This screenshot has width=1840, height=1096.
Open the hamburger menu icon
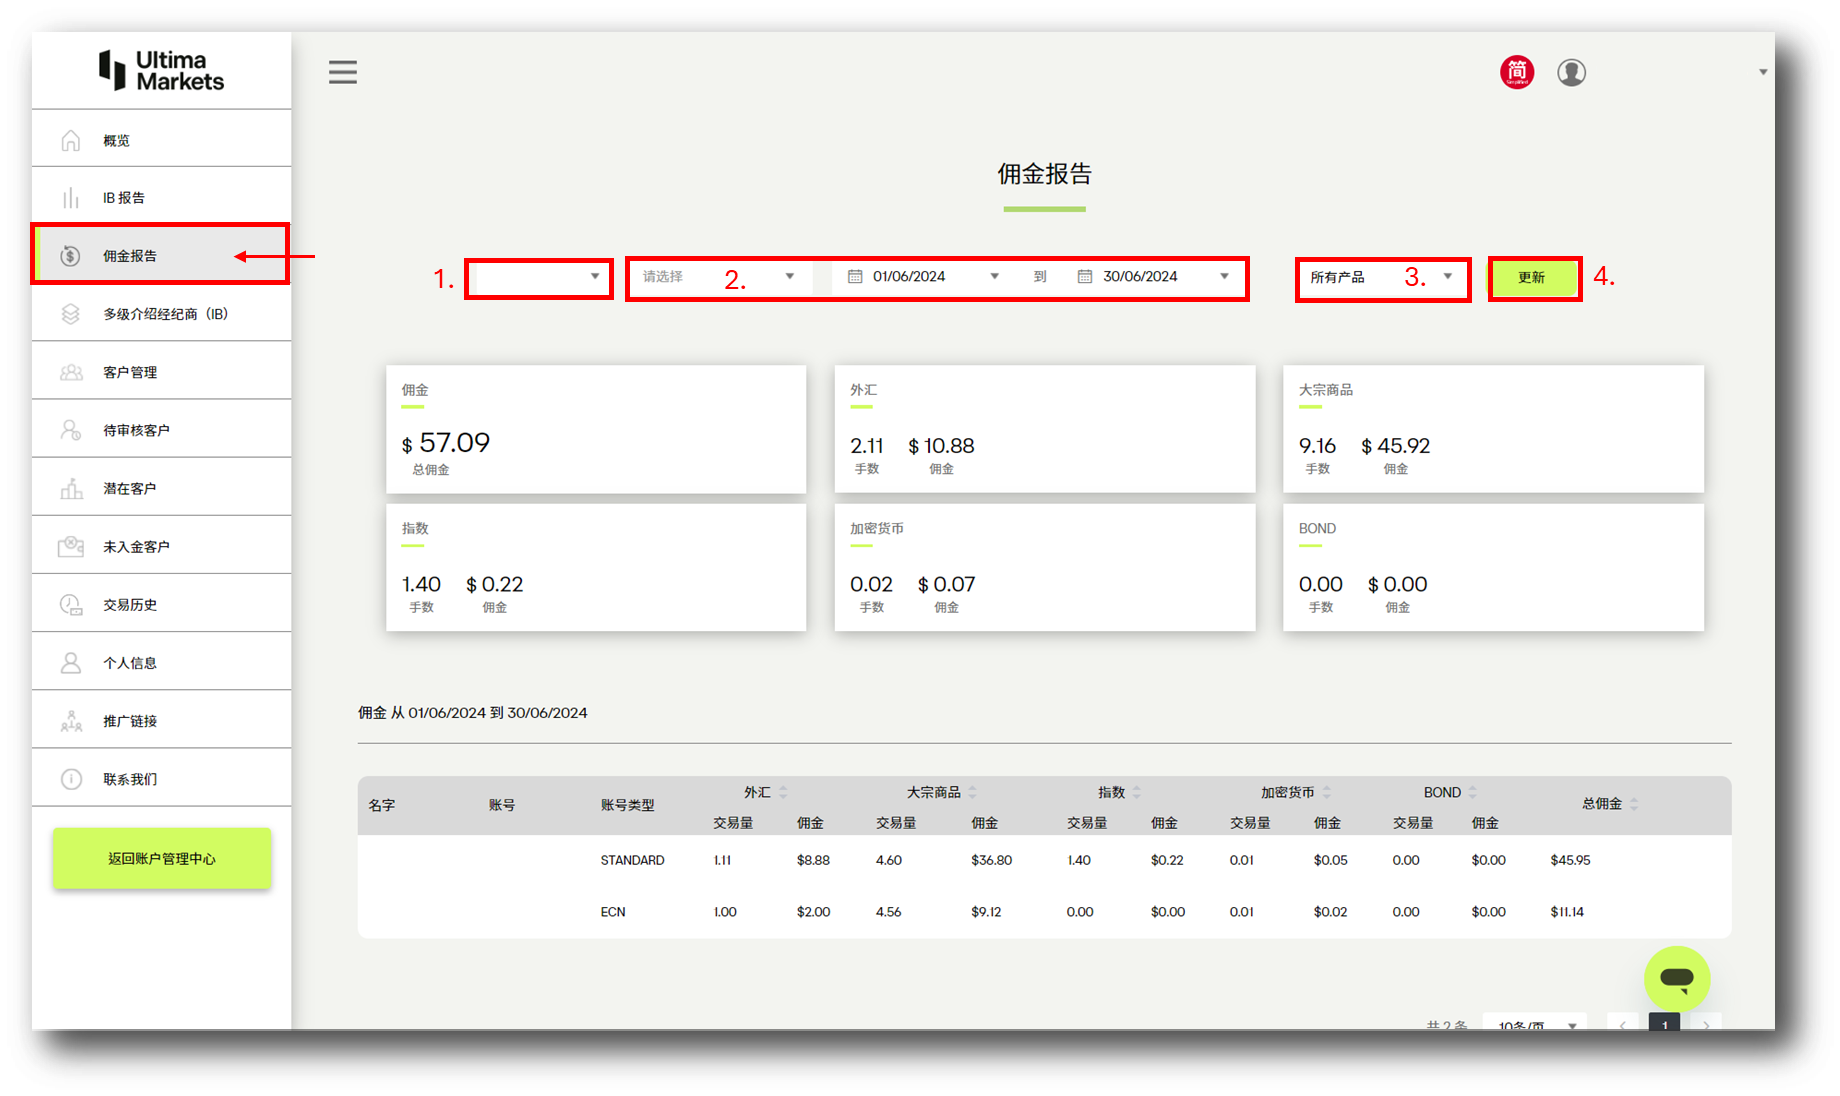[x=343, y=72]
